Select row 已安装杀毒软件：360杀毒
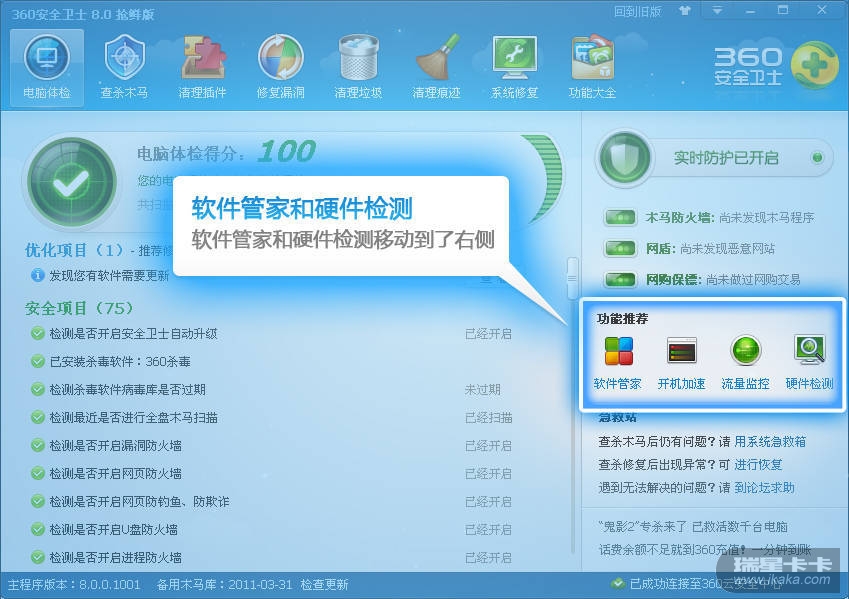 click(271, 361)
